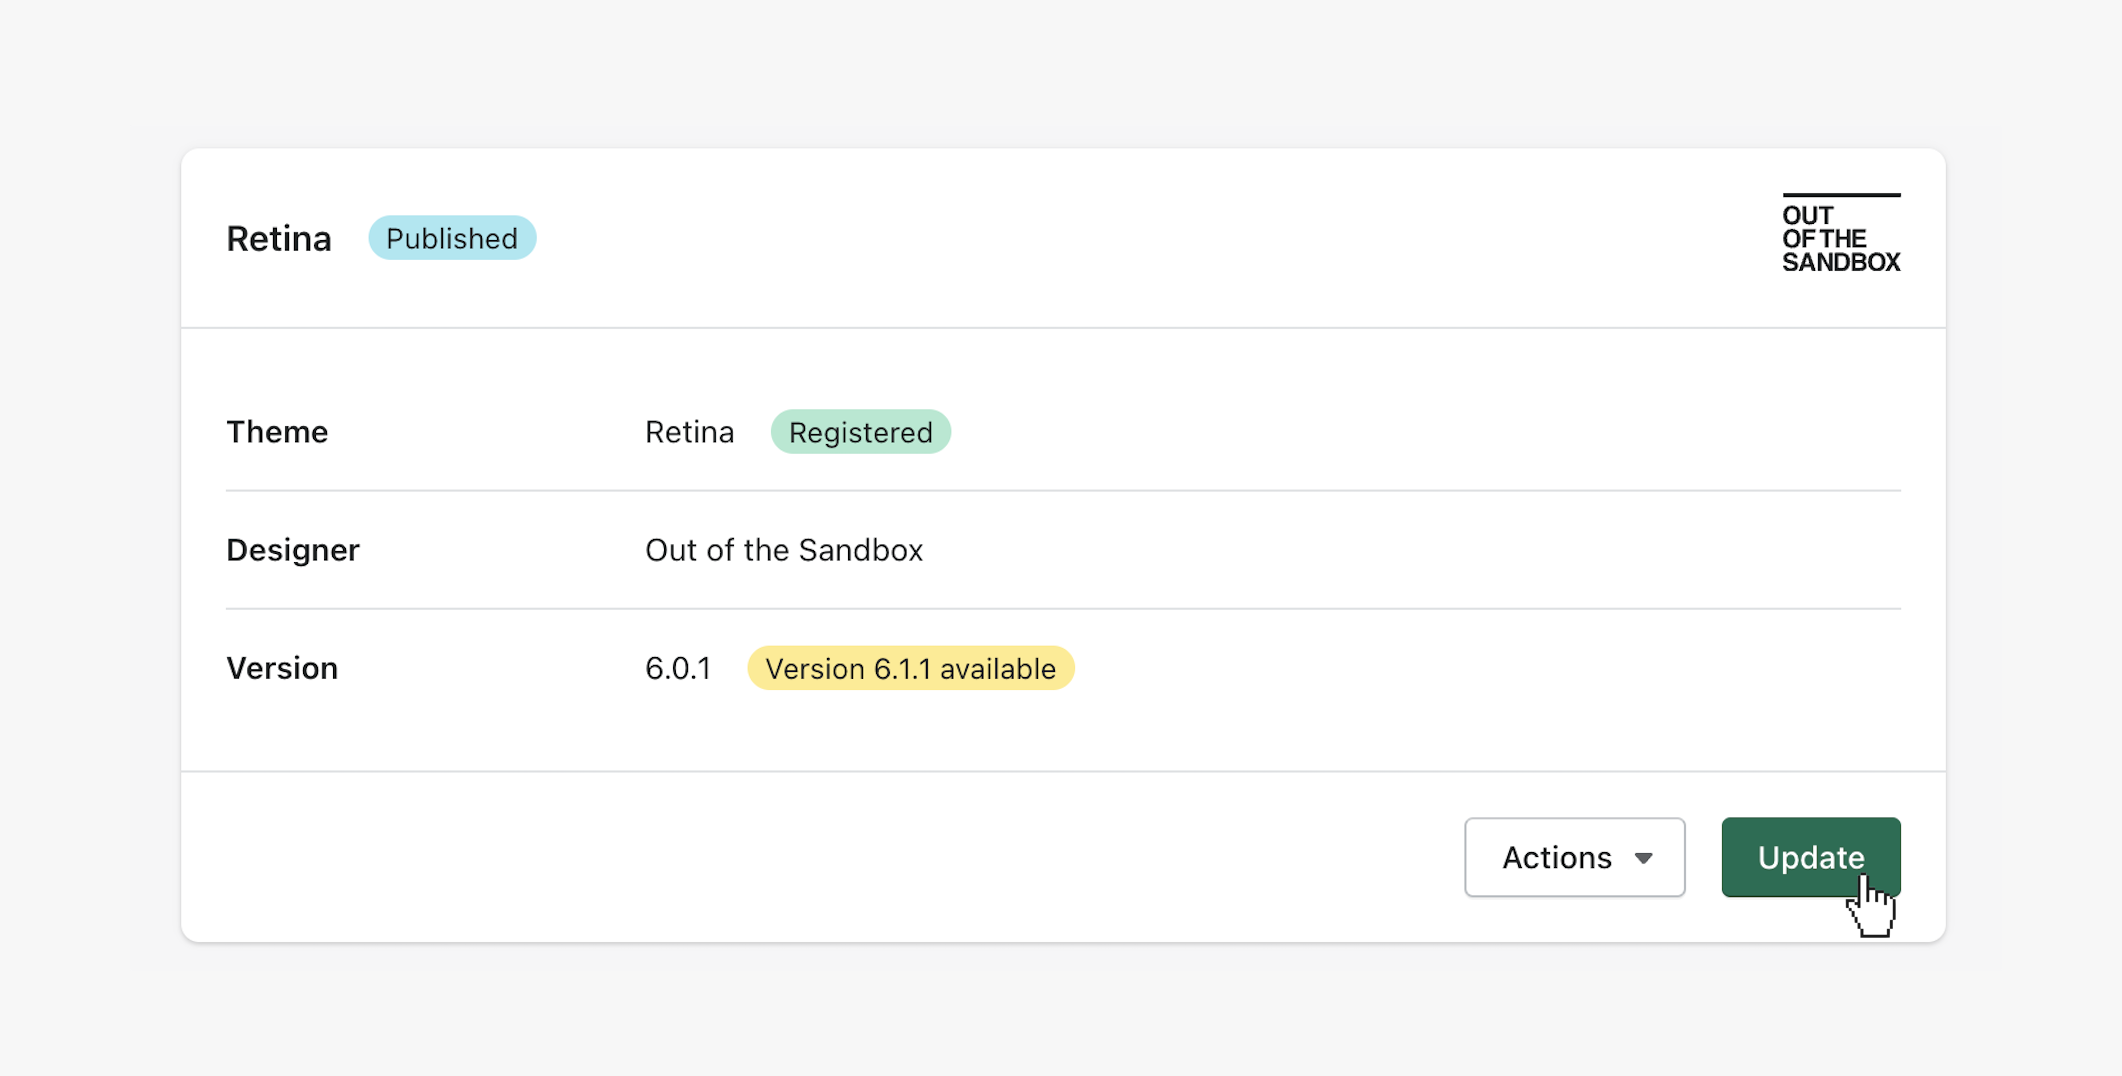Click the divider between Theme and Designer rows
This screenshot has width=2122, height=1076.
pos(1062,491)
